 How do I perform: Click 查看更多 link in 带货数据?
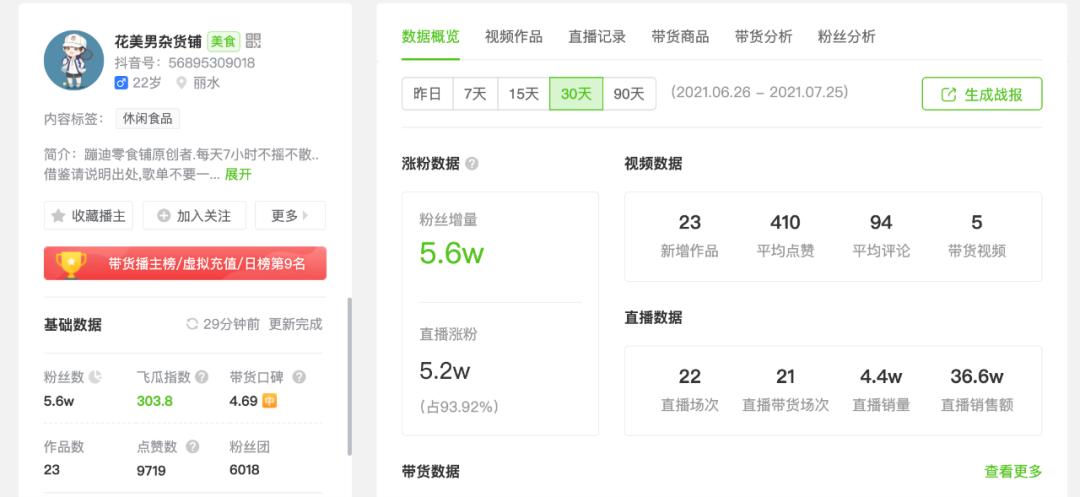pos(1013,471)
